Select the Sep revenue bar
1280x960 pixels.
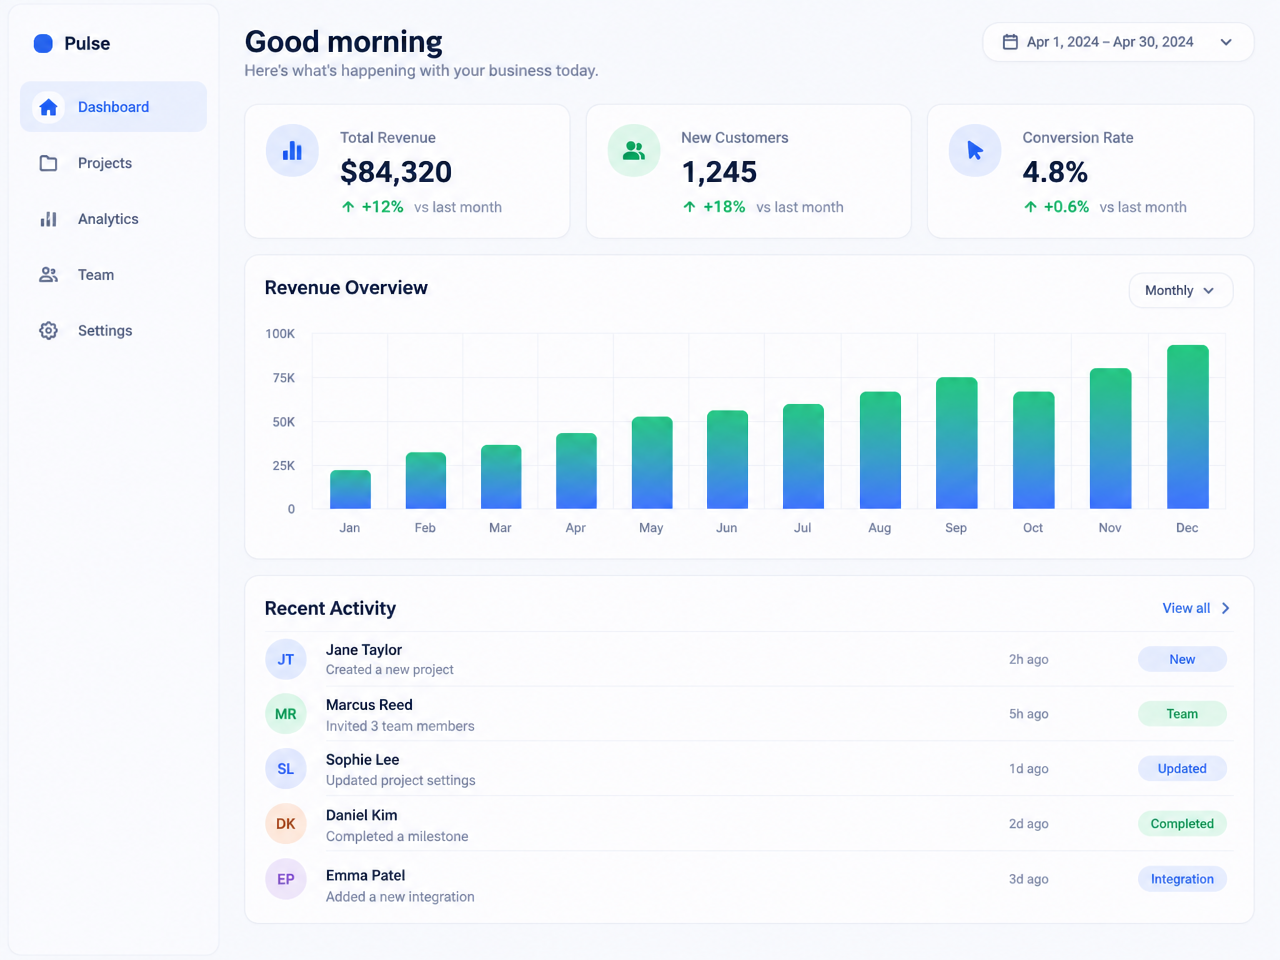tap(956, 443)
